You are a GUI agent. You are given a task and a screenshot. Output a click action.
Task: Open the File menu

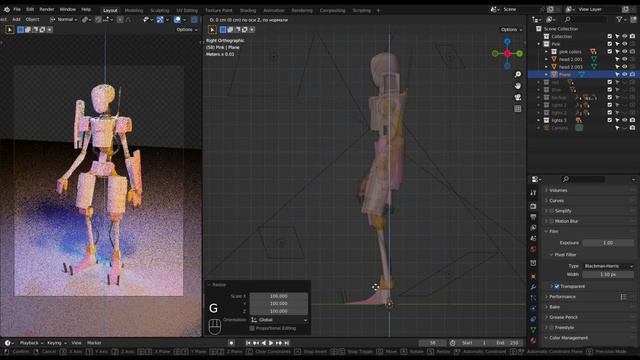click(17, 9)
